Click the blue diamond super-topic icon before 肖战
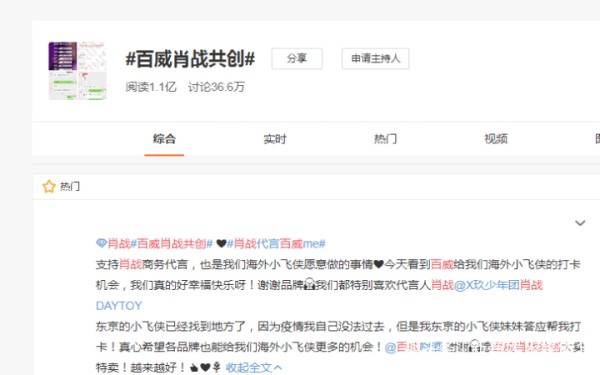 pos(101,243)
